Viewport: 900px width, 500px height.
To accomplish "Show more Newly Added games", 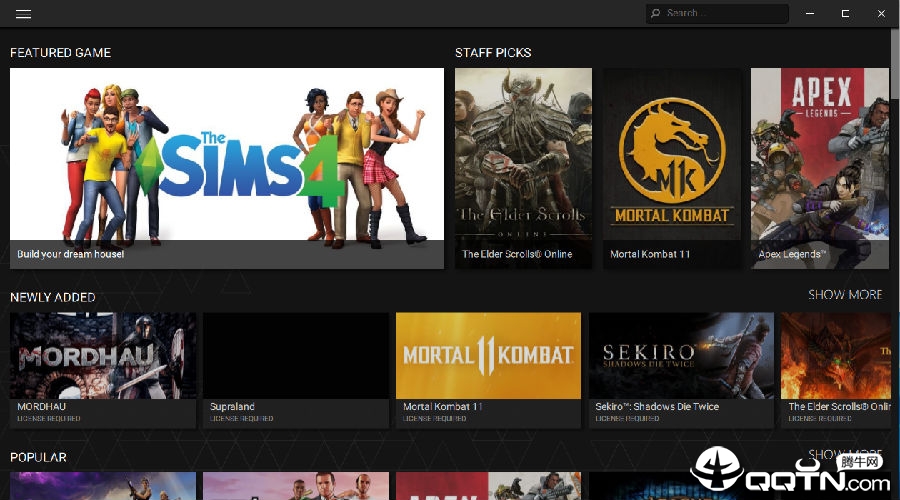I will 845,294.
